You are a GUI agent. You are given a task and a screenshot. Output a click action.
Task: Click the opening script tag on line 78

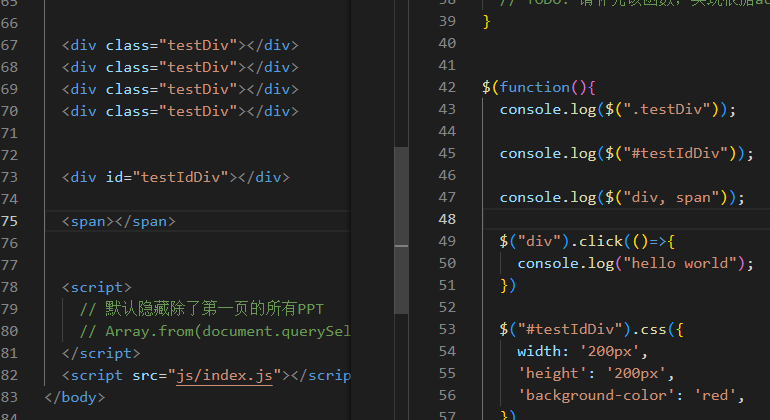click(x=96, y=287)
